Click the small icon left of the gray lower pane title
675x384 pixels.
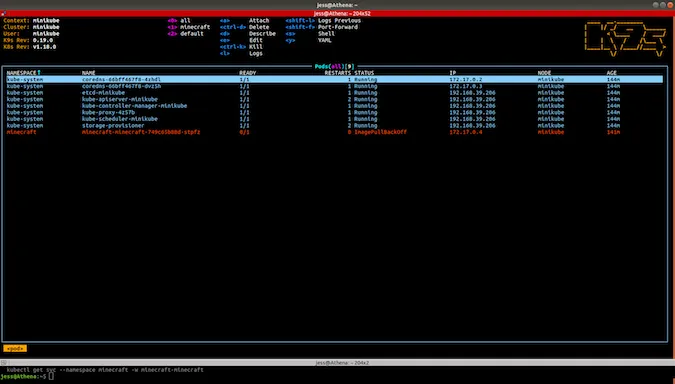[3, 363]
